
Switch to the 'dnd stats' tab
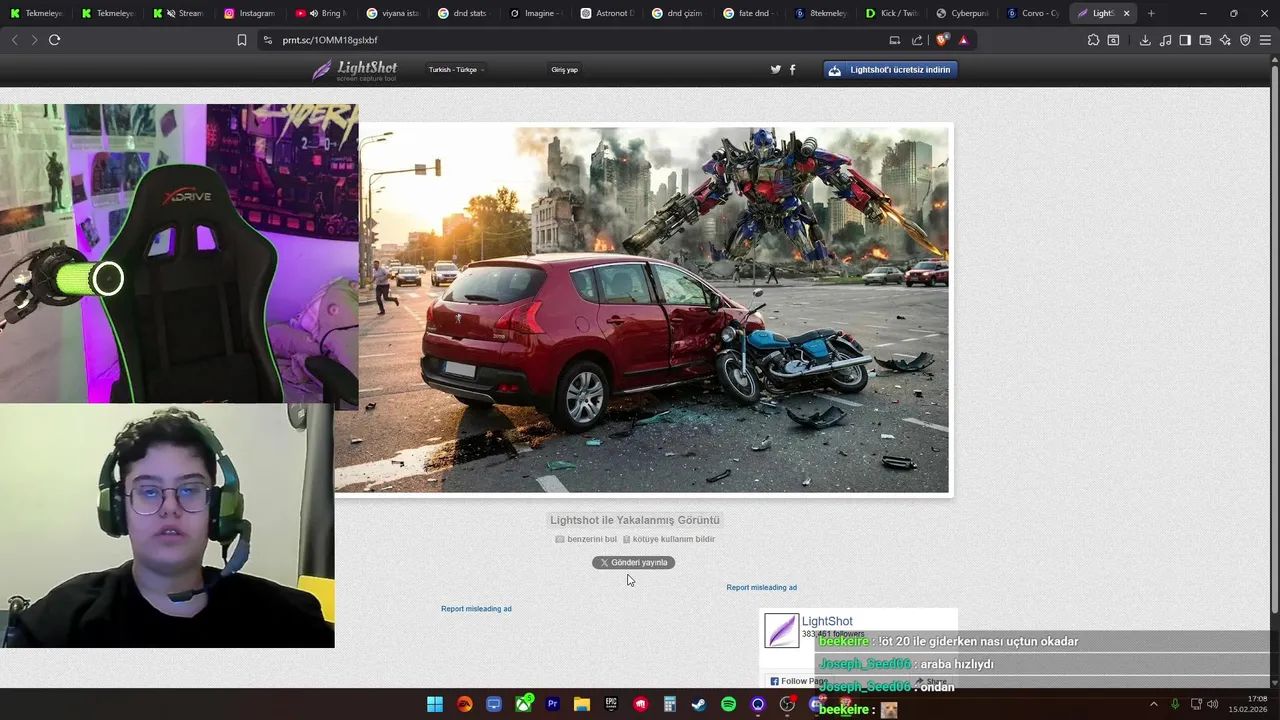[463, 13]
